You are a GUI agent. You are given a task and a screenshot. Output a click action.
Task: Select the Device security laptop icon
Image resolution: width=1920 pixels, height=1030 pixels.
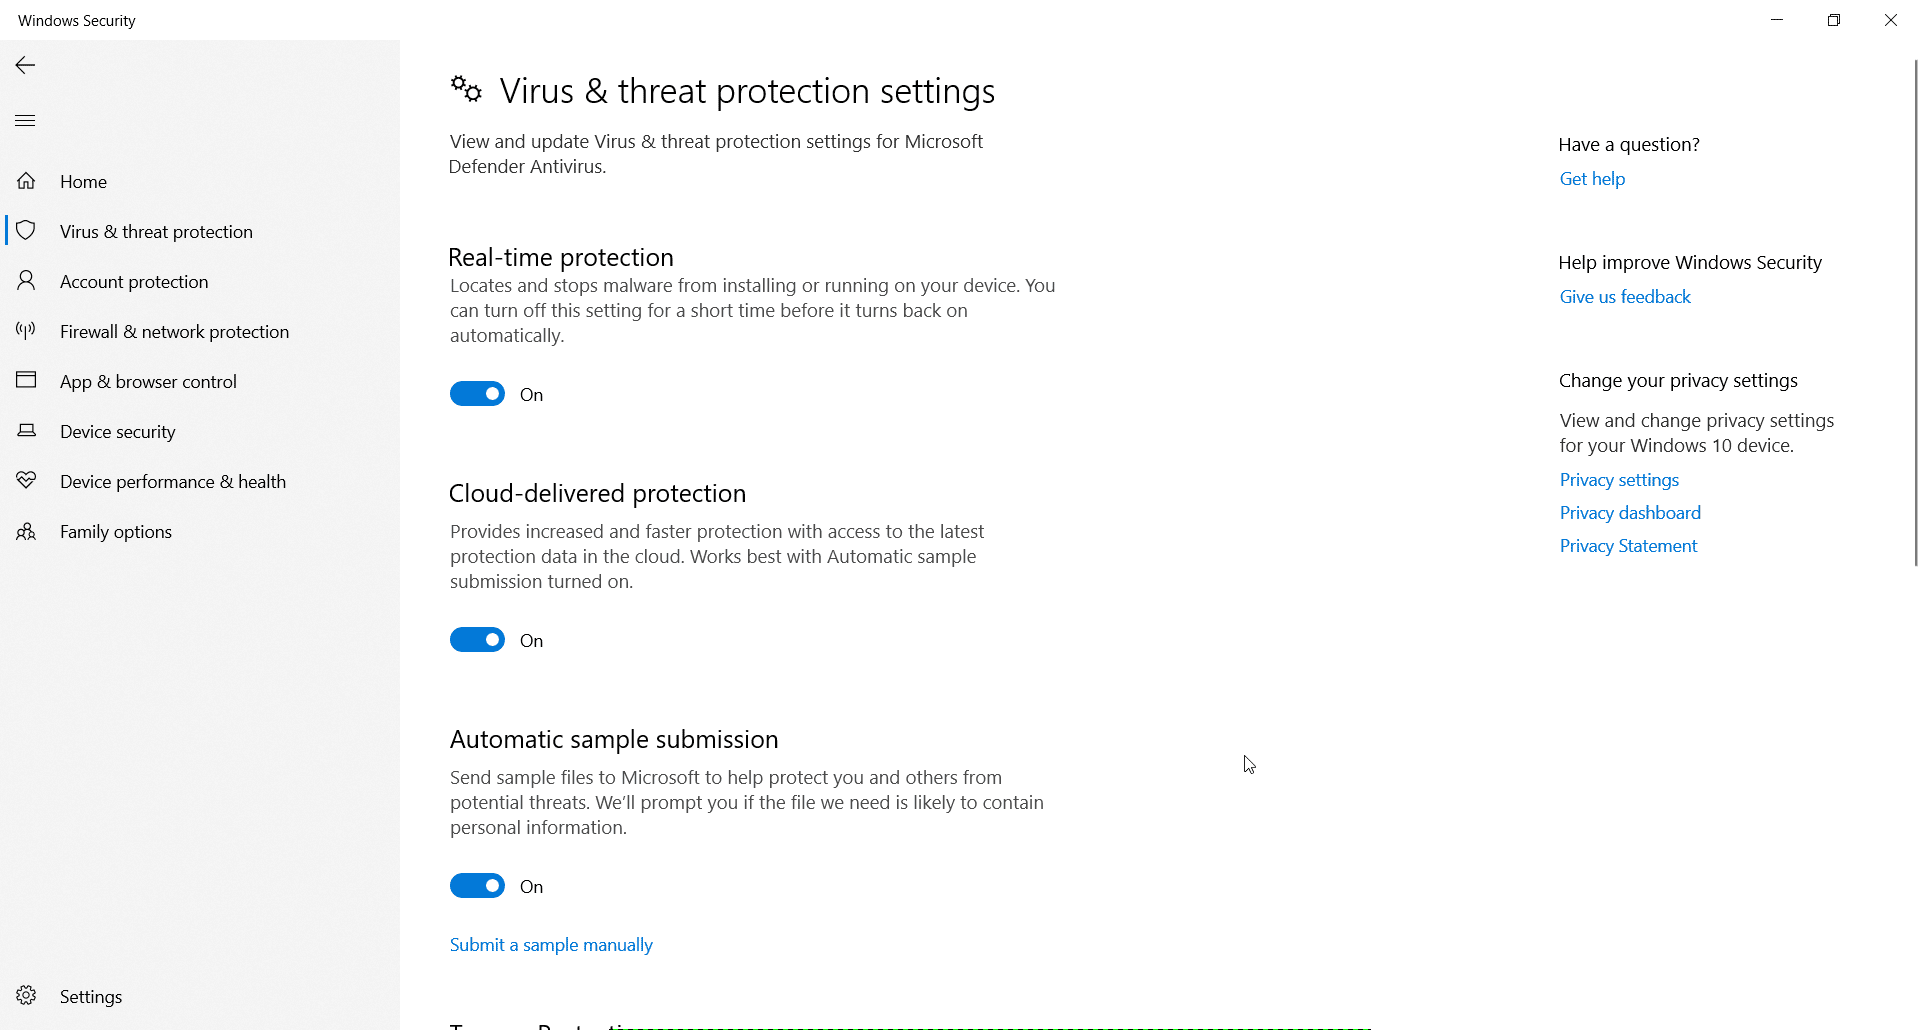[26, 431]
